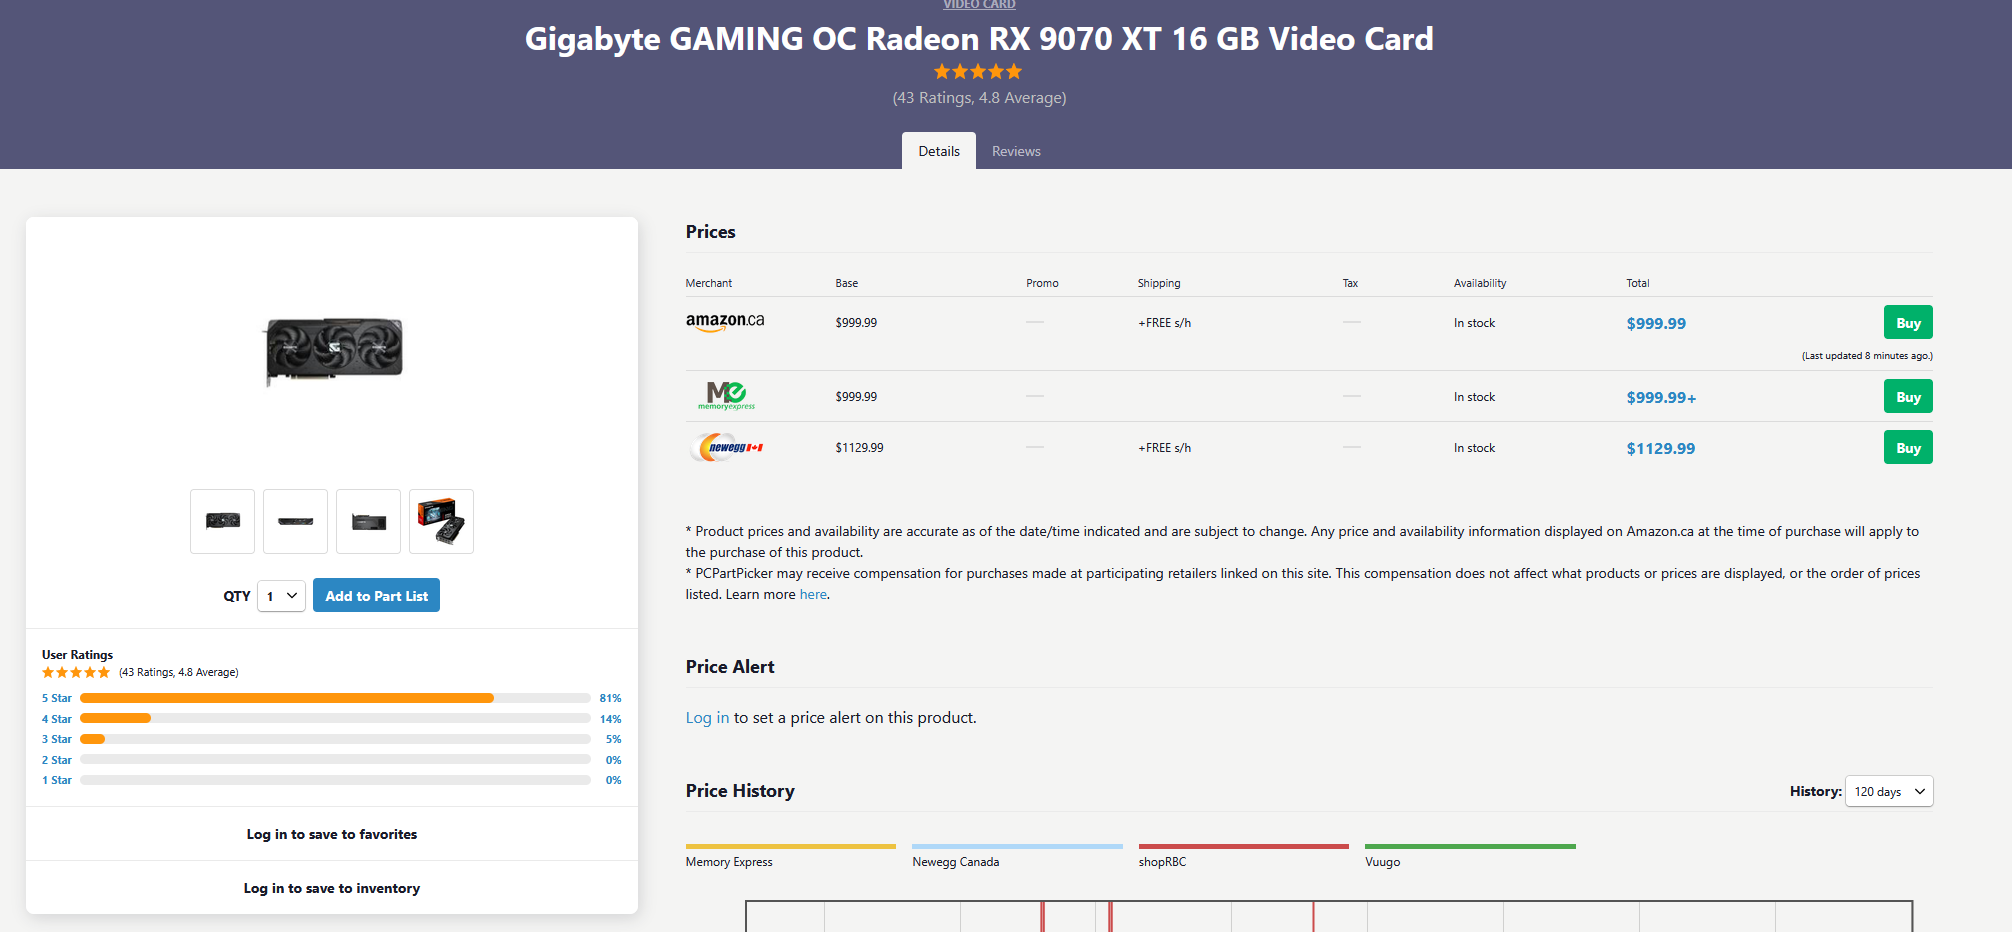This screenshot has width=2012, height=932.
Task: Select the third backplate GPU thumbnail
Action: tap(369, 521)
